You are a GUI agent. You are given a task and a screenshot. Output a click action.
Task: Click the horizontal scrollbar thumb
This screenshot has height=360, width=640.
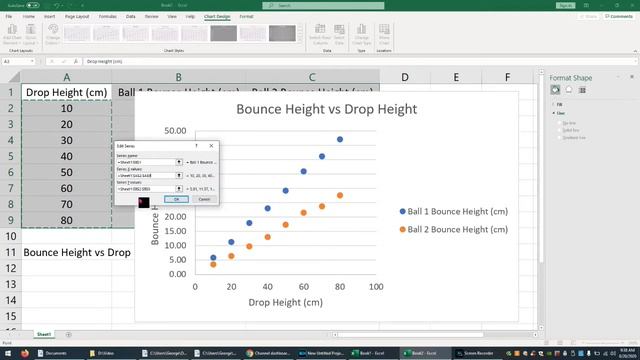point(410,335)
